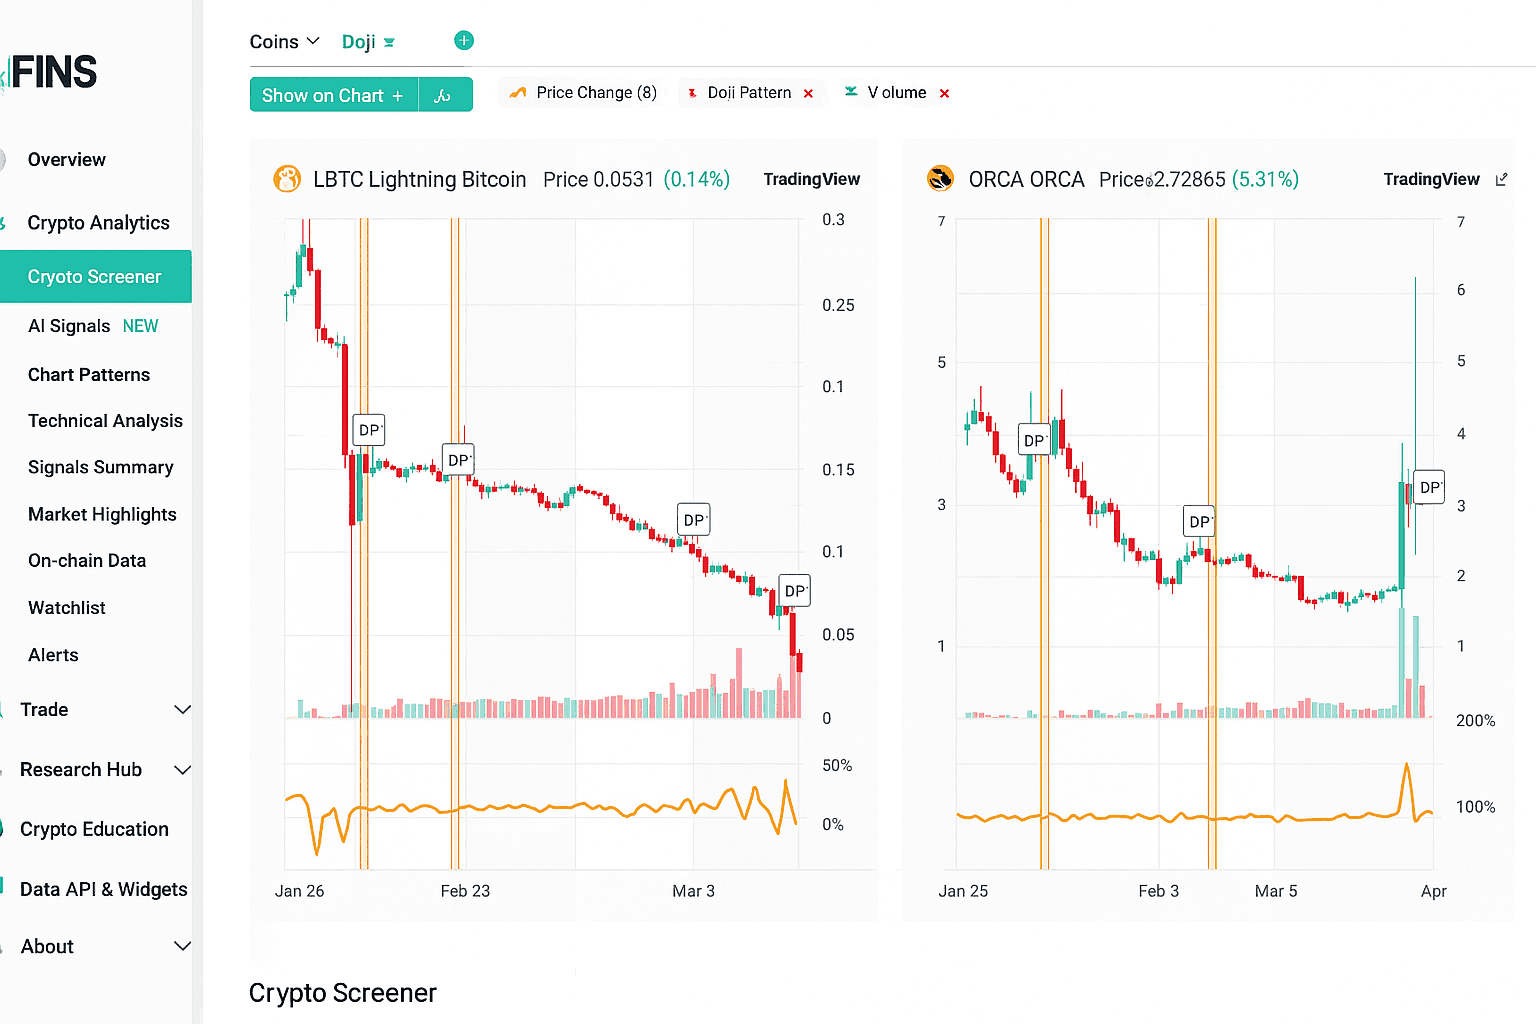Expand the Coins dropdown
This screenshot has height=1024, width=1536.
point(284,42)
